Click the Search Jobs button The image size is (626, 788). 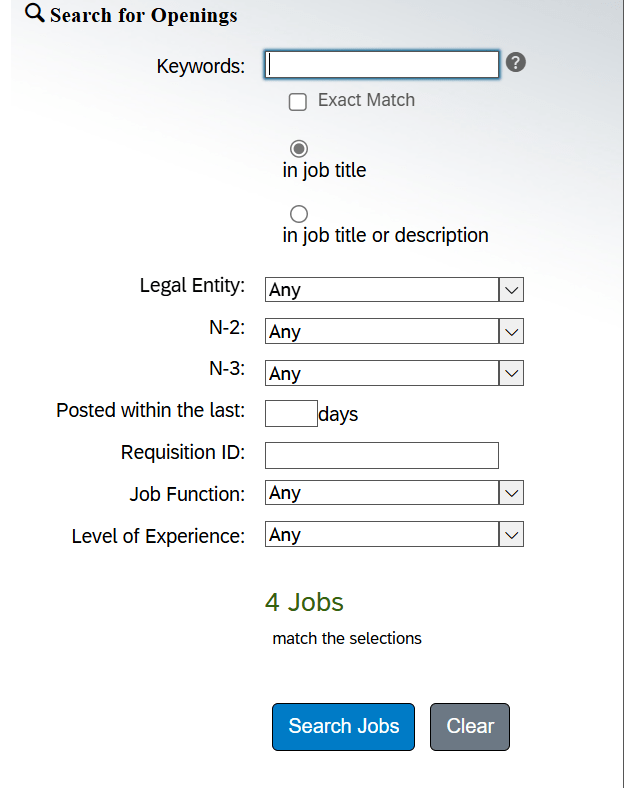[344, 727]
